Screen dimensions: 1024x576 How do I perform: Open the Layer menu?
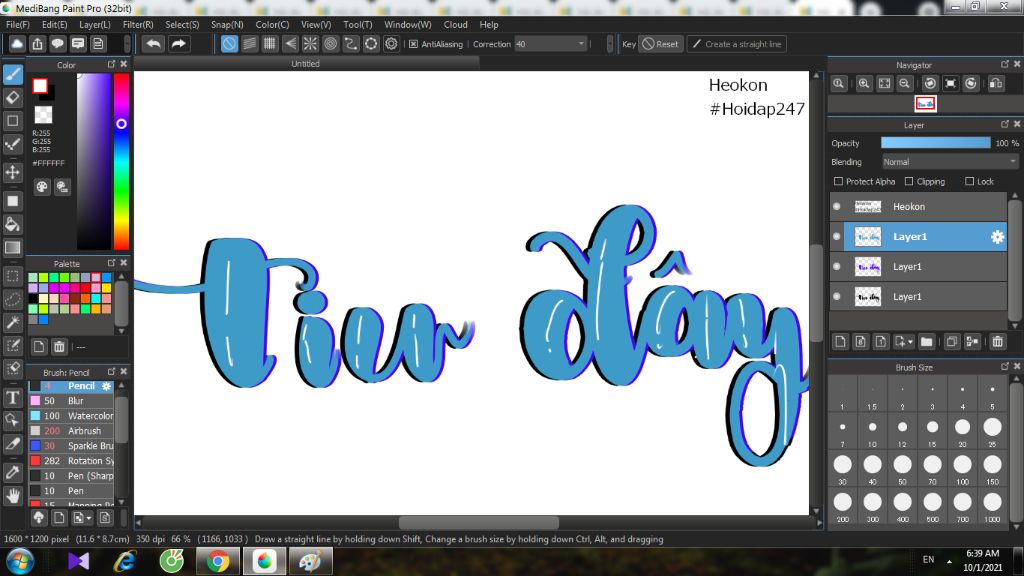click(95, 25)
